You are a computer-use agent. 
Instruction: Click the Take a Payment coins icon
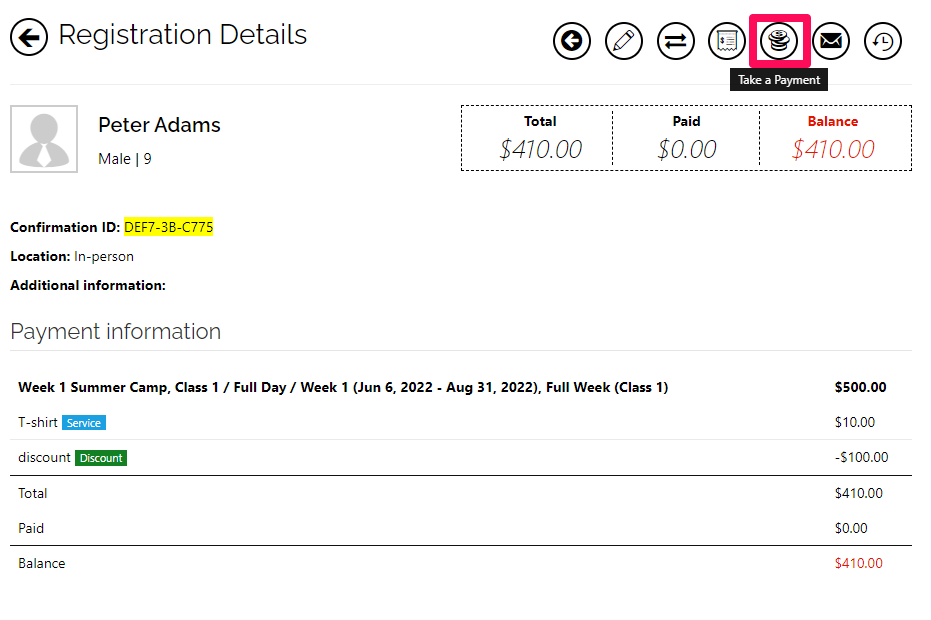click(x=779, y=41)
